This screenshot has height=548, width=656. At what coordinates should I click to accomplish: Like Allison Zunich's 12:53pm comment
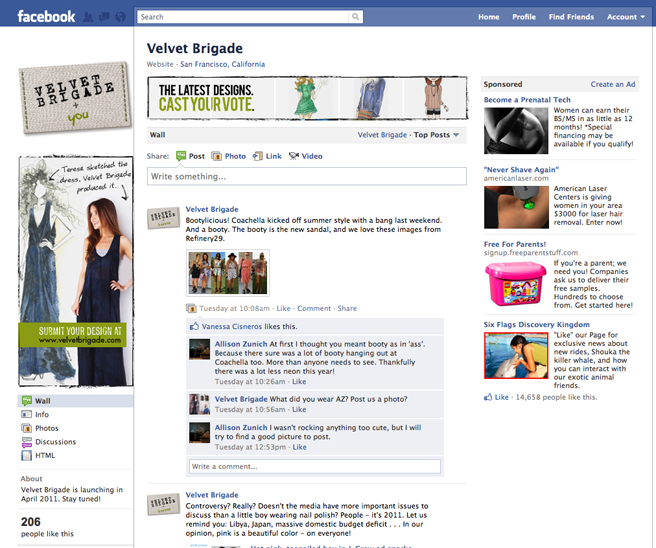(x=300, y=447)
